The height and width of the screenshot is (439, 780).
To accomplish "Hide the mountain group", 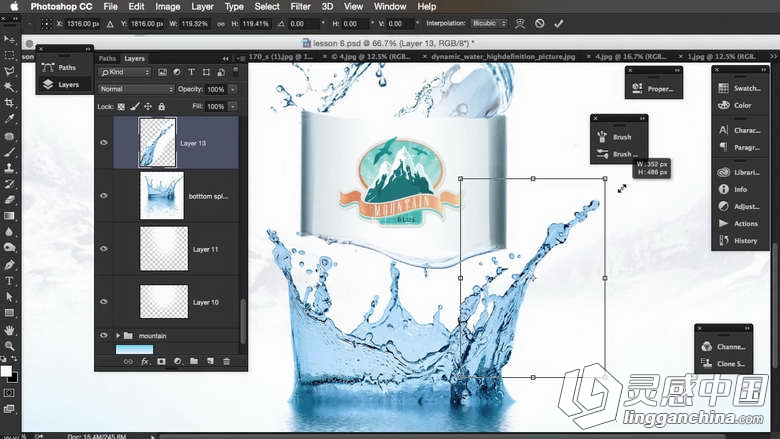I will tap(104, 336).
